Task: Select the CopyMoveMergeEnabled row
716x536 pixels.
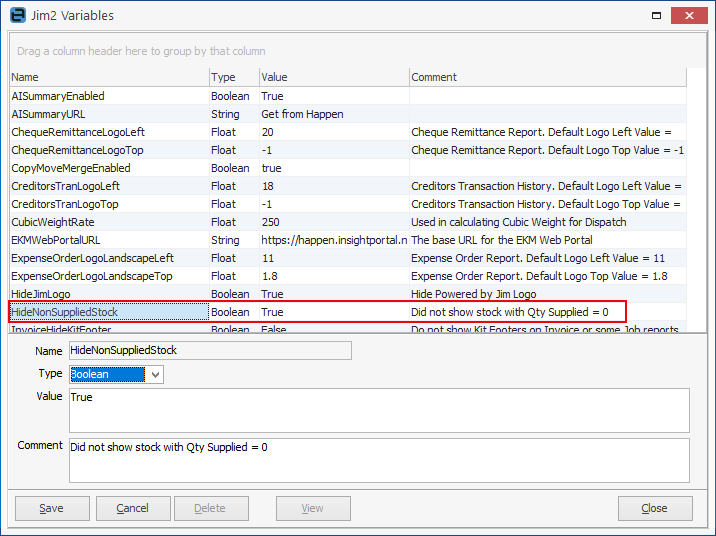Action: pyautogui.click(x=348, y=168)
